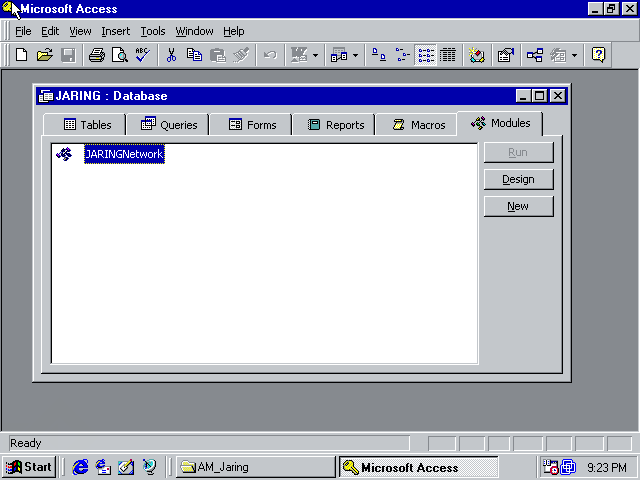640x480 pixels.
Task: Select the Modules tab
Action: pyautogui.click(x=500, y=123)
